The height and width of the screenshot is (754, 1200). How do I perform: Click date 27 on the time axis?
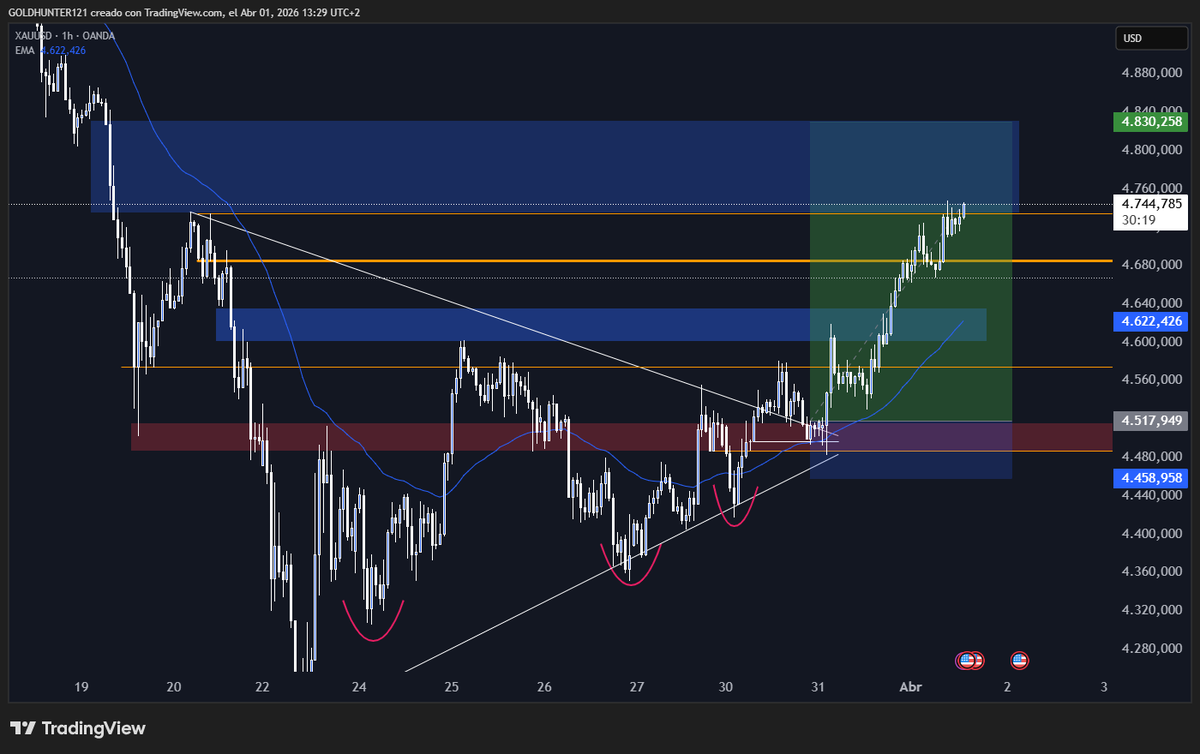(x=637, y=687)
